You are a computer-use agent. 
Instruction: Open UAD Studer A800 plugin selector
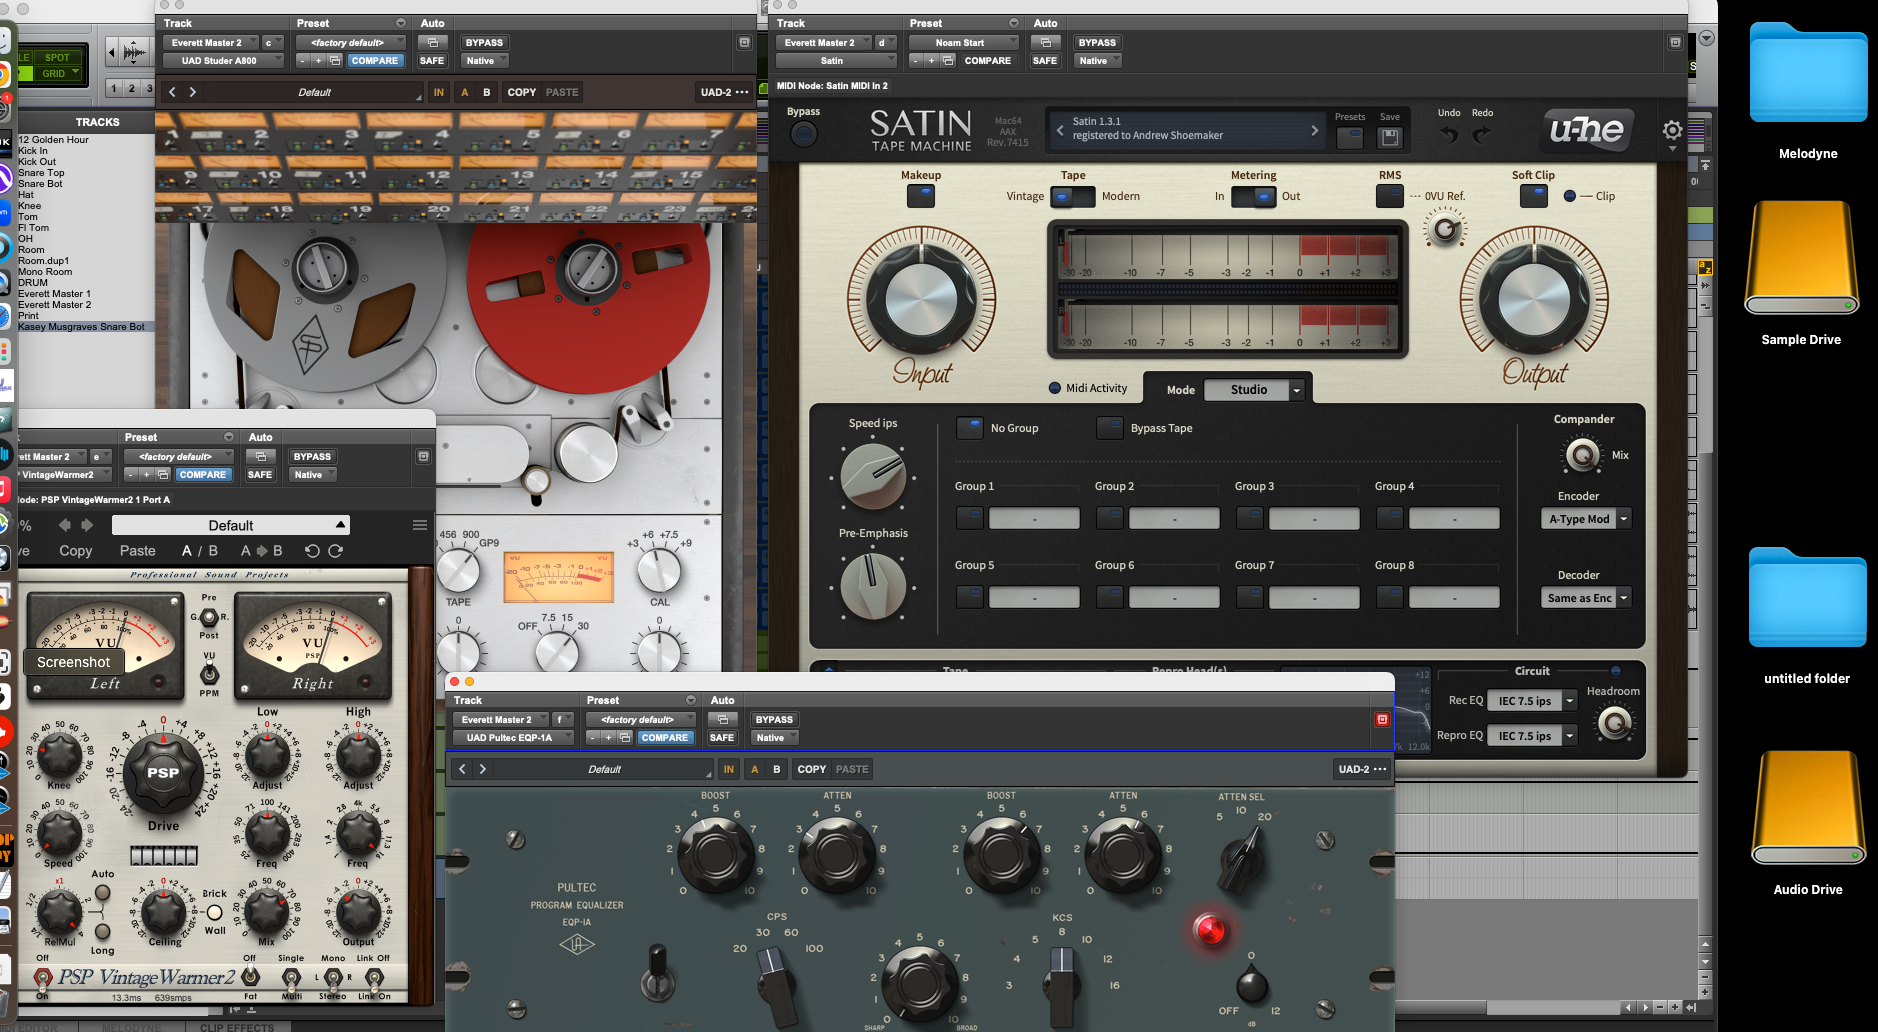[224, 60]
